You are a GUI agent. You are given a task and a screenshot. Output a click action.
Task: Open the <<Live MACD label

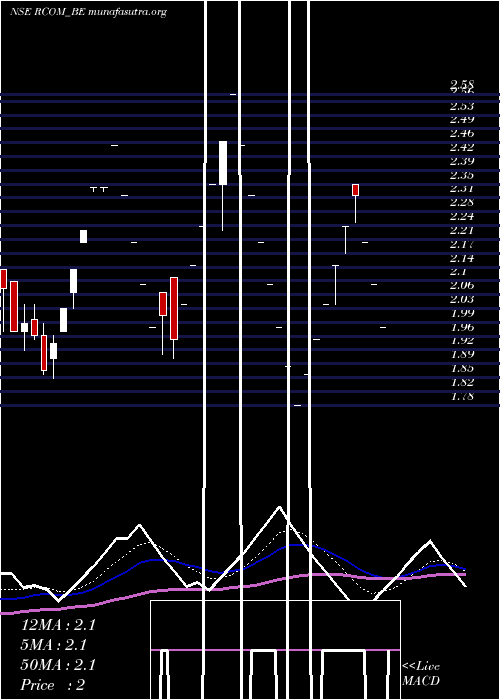[x=421, y=674]
